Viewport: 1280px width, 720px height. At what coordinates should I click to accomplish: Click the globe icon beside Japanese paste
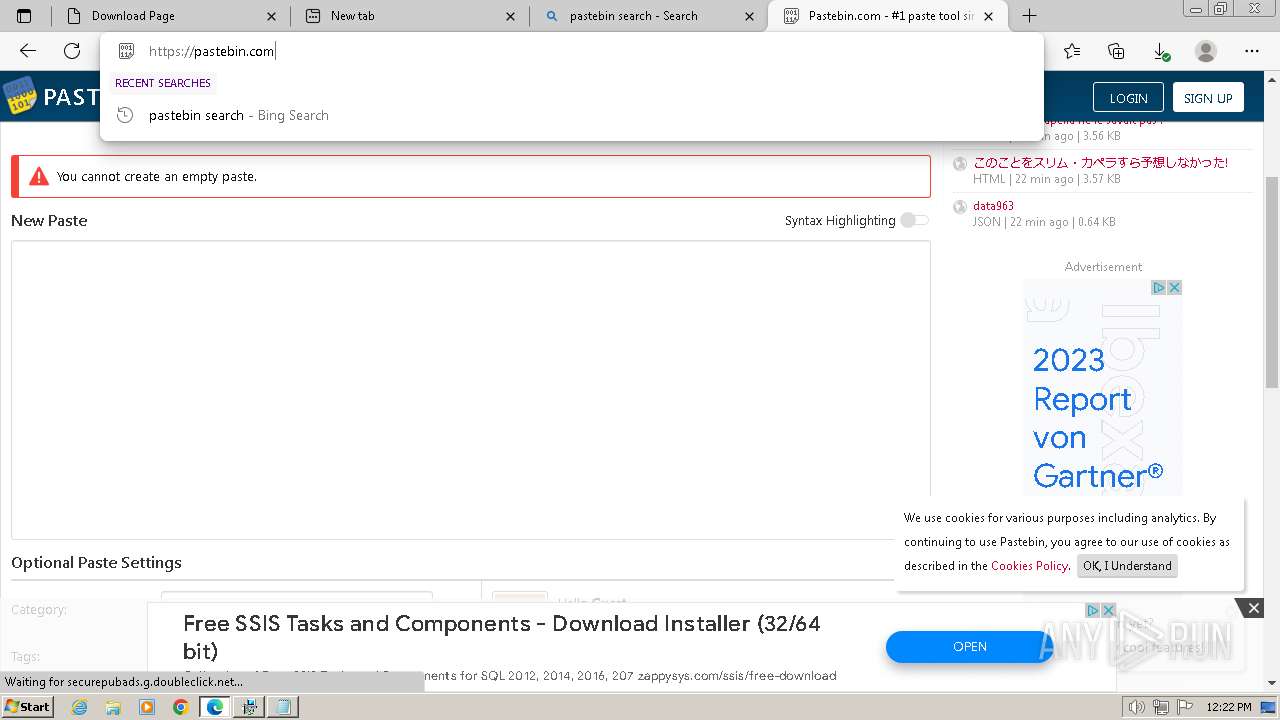[960, 163]
